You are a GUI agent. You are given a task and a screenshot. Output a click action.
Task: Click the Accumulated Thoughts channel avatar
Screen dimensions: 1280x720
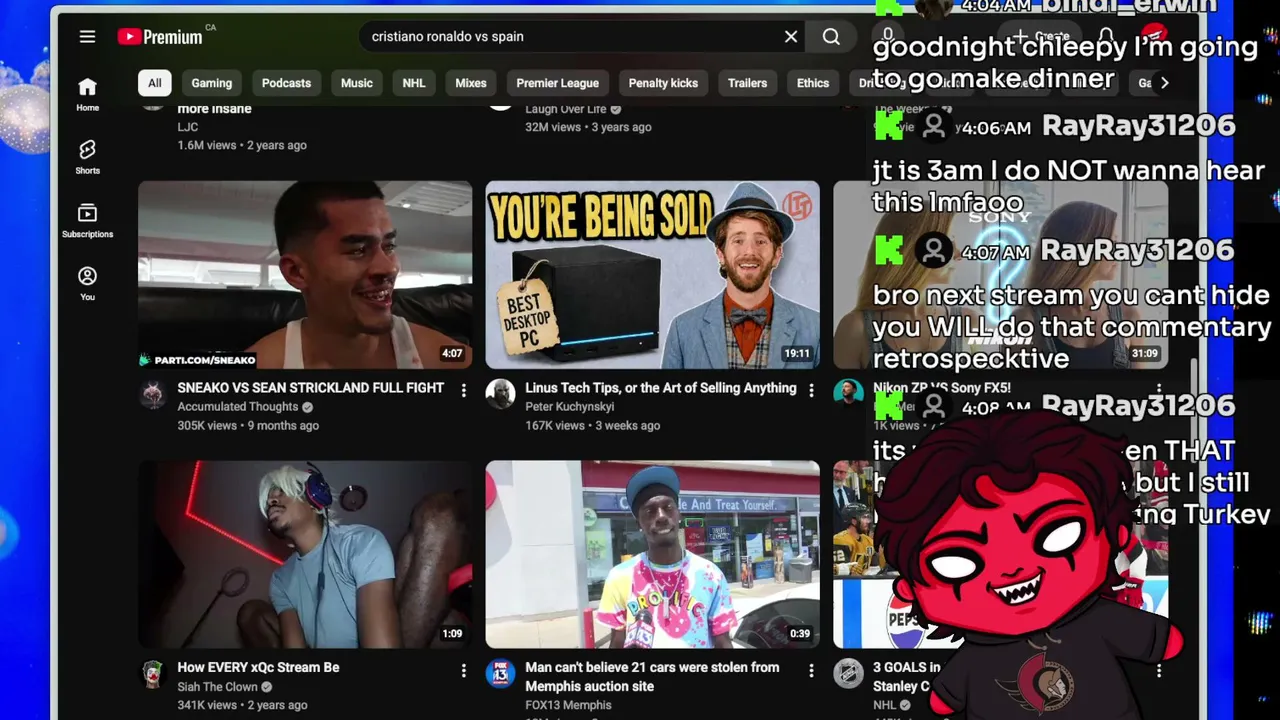click(153, 394)
